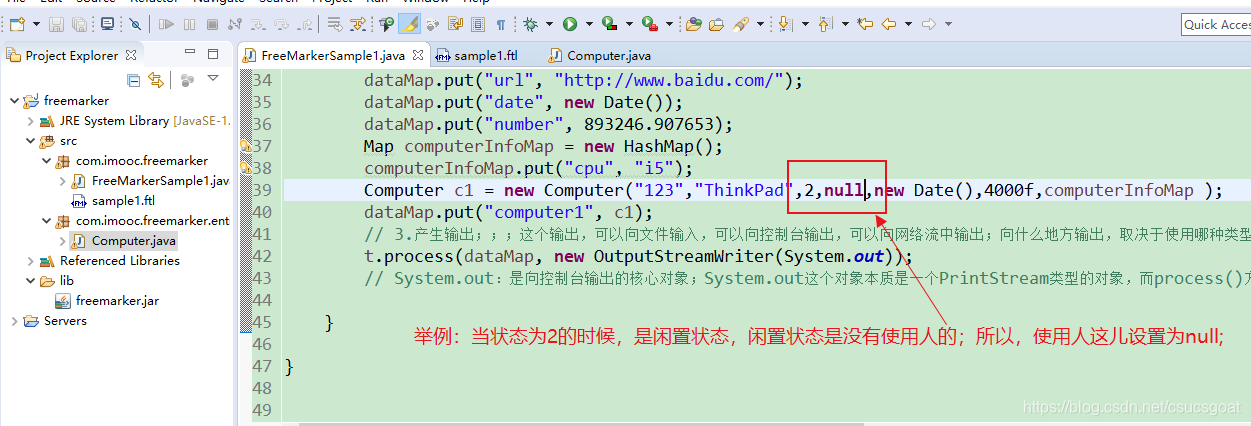Switch to the FreeMarkerSample1.java tab
Image resolution: width=1251 pixels, height=426 pixels.
point(335,56)
